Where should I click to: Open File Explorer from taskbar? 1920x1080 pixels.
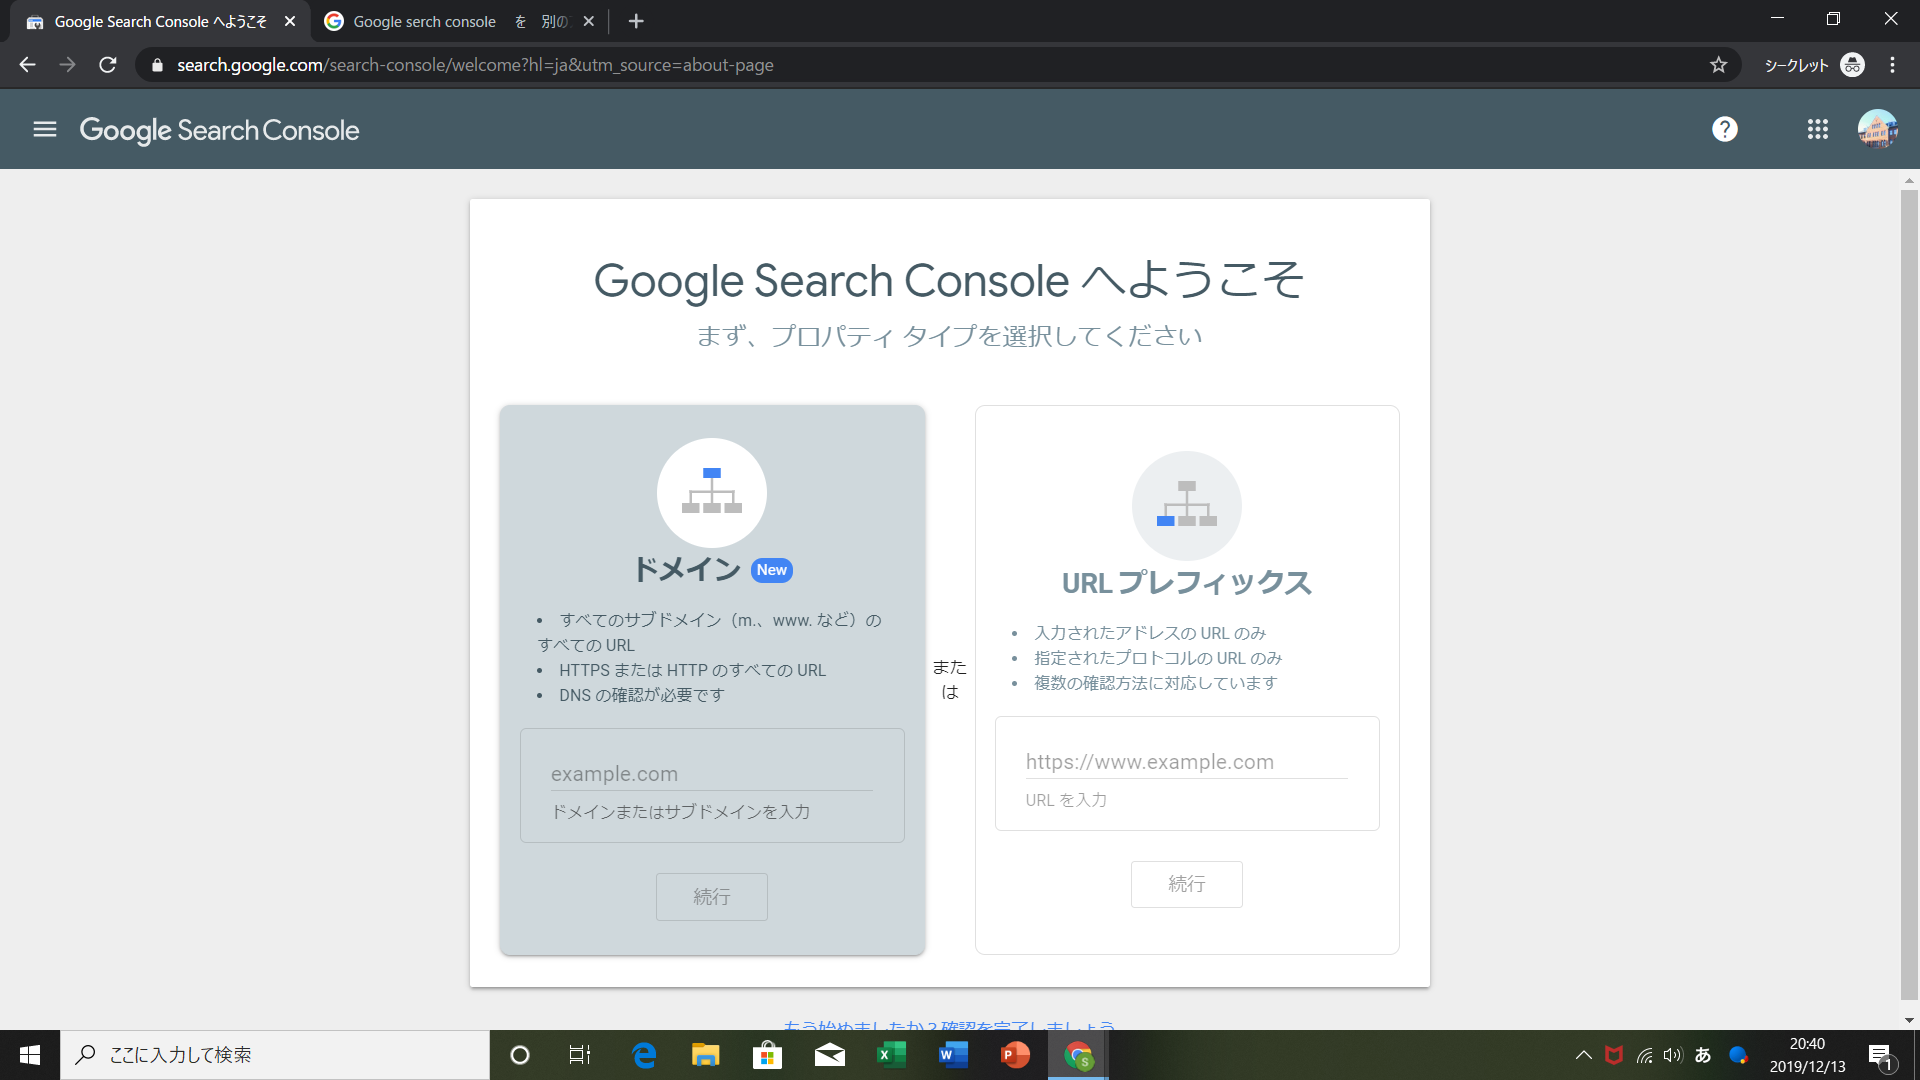click(706, 1055)
